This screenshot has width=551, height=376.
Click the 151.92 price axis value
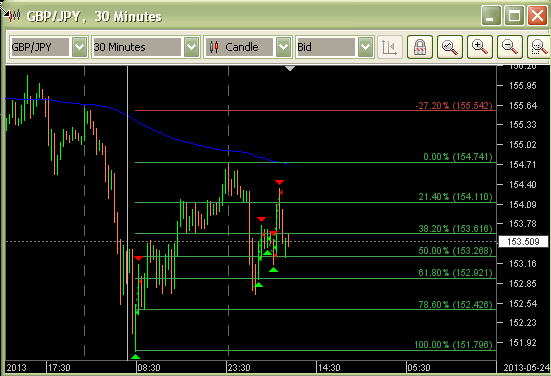[x=523, y=343]
